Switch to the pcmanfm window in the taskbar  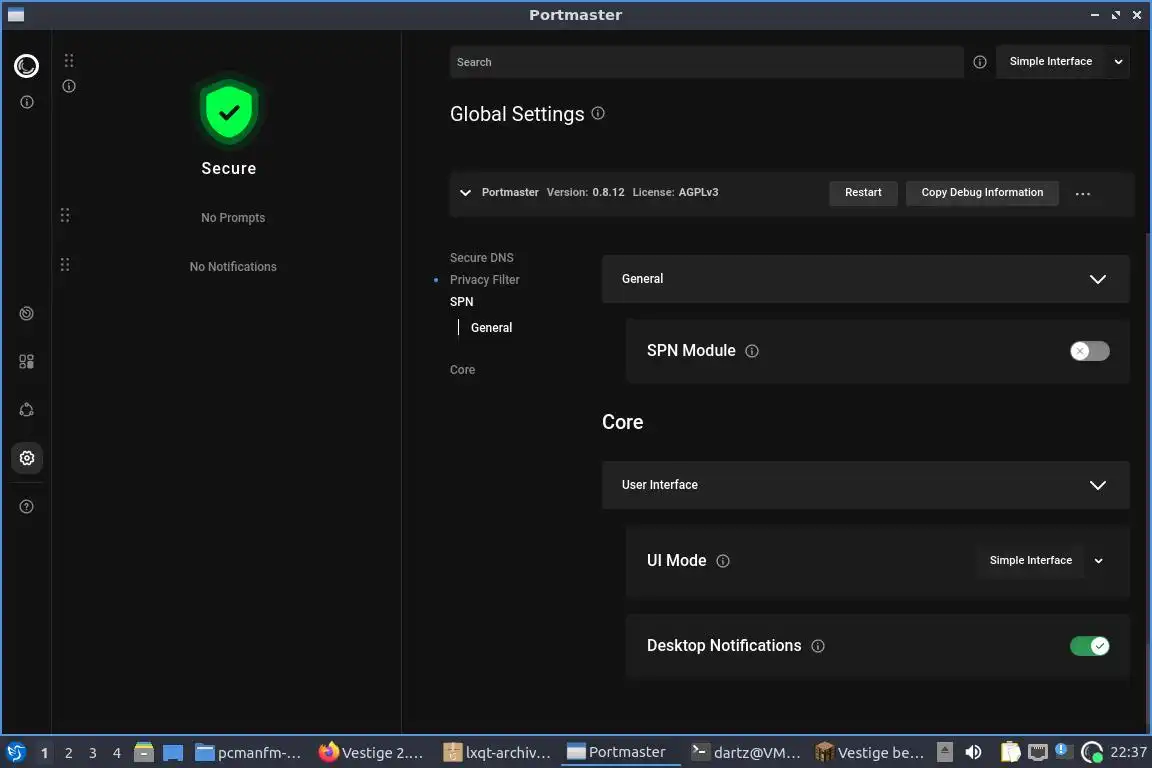(249, 753)
